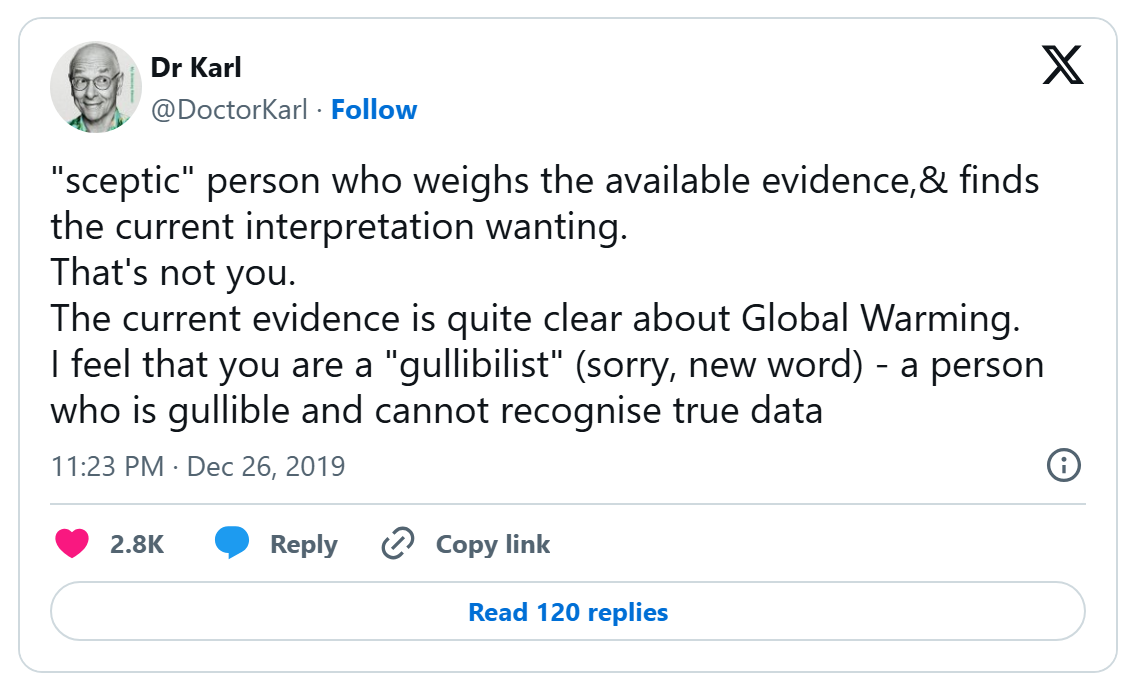Open the @DoctorKarl handle link

[229, 109]
